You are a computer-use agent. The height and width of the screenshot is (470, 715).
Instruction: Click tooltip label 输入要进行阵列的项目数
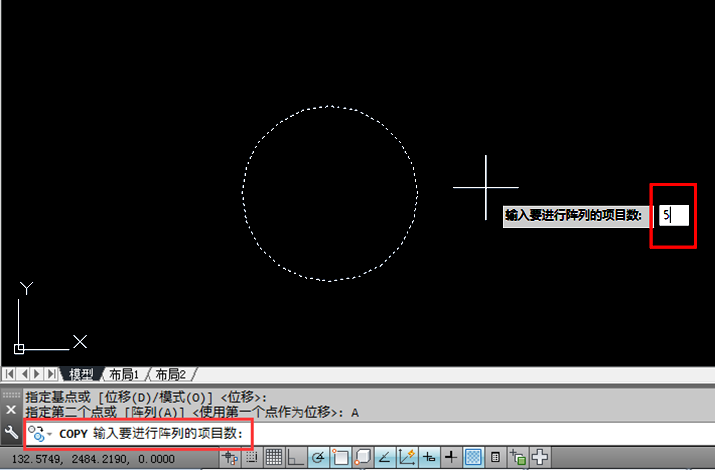(574, 215)
